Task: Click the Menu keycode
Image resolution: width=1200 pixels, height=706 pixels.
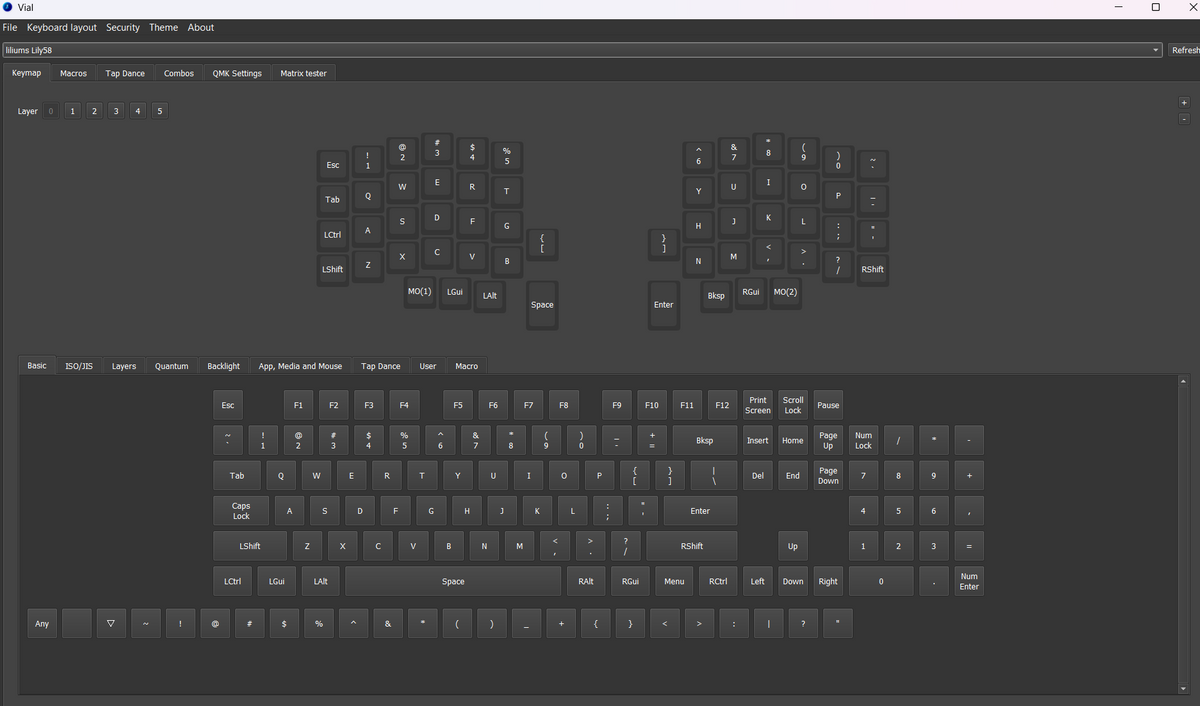Action: [x=674, y=581]
